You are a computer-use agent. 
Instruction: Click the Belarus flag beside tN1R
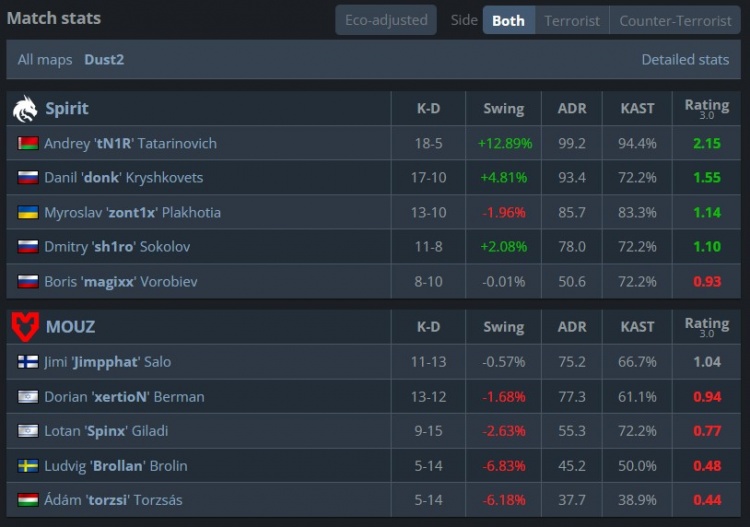(x=28, y=143)
